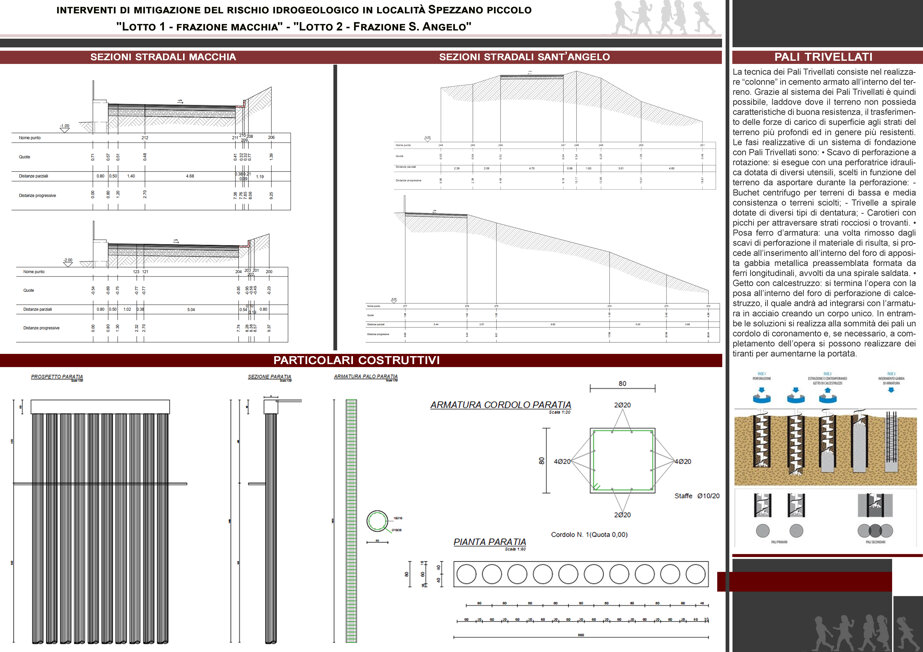Click the rebar cage pile illustration
The height and width of the screenshot is (652, 923).
[892, 448]
